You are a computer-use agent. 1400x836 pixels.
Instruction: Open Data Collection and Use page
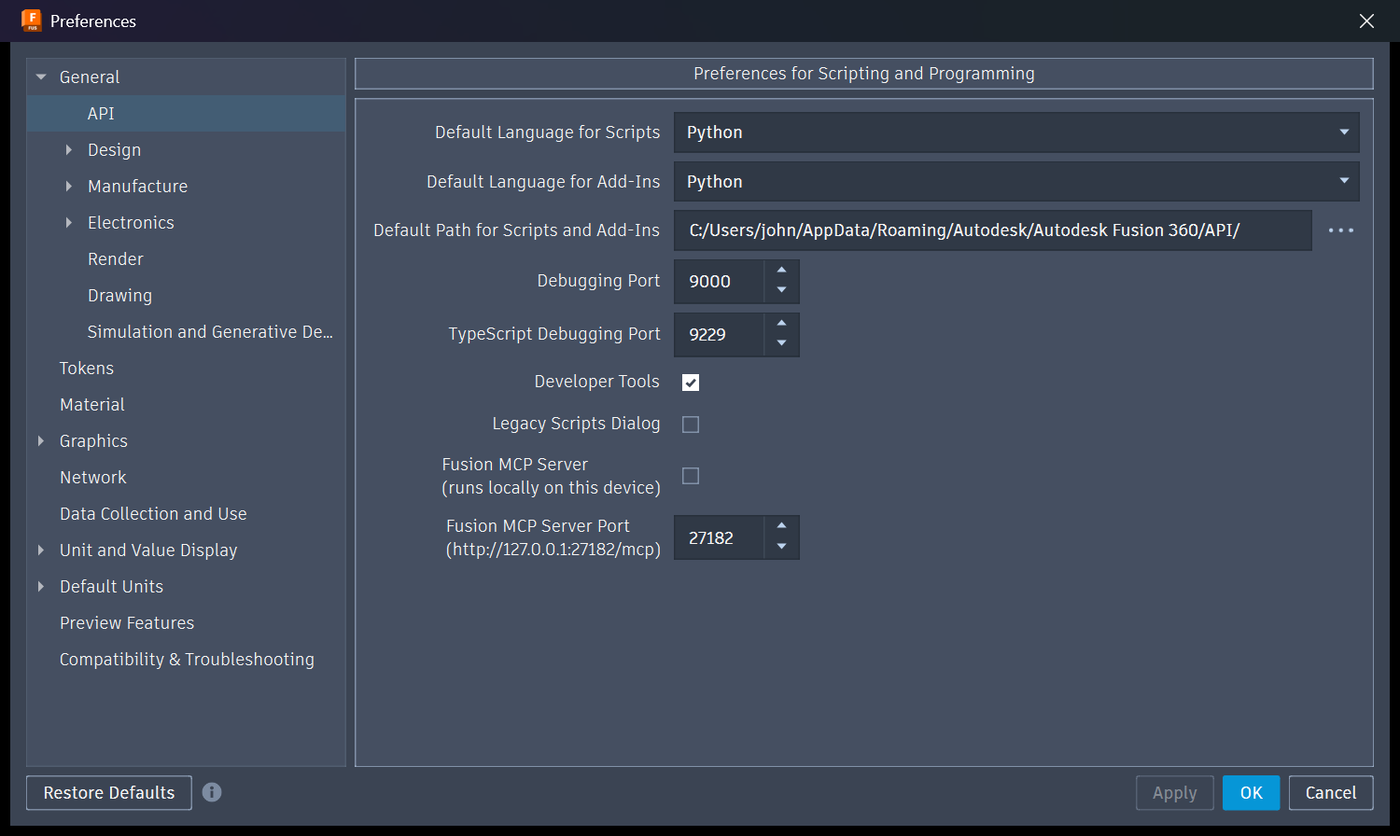(153, 513)
